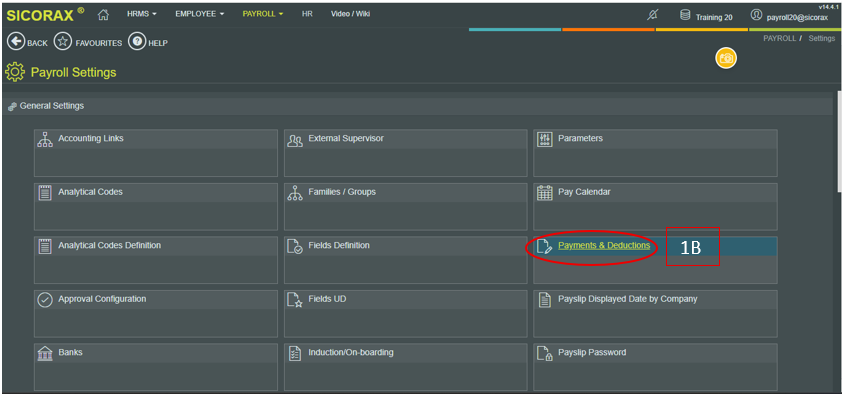Open the HRMS dropdown menu
The image size is (845, 397).
(142, 15)
